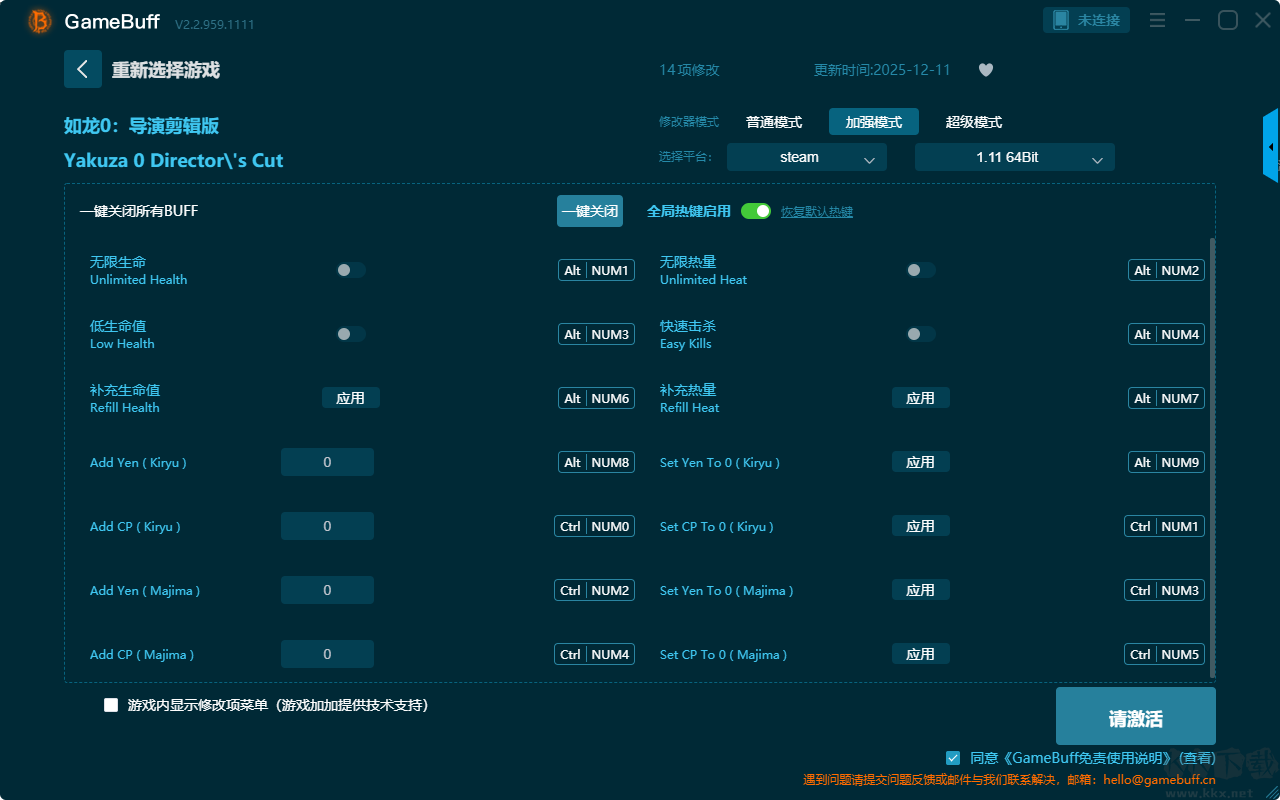Image resolution: width=1280 pixels, height=800 pixels.
Task: Click the 一键关闭 button
Action: tap(590, 211)
